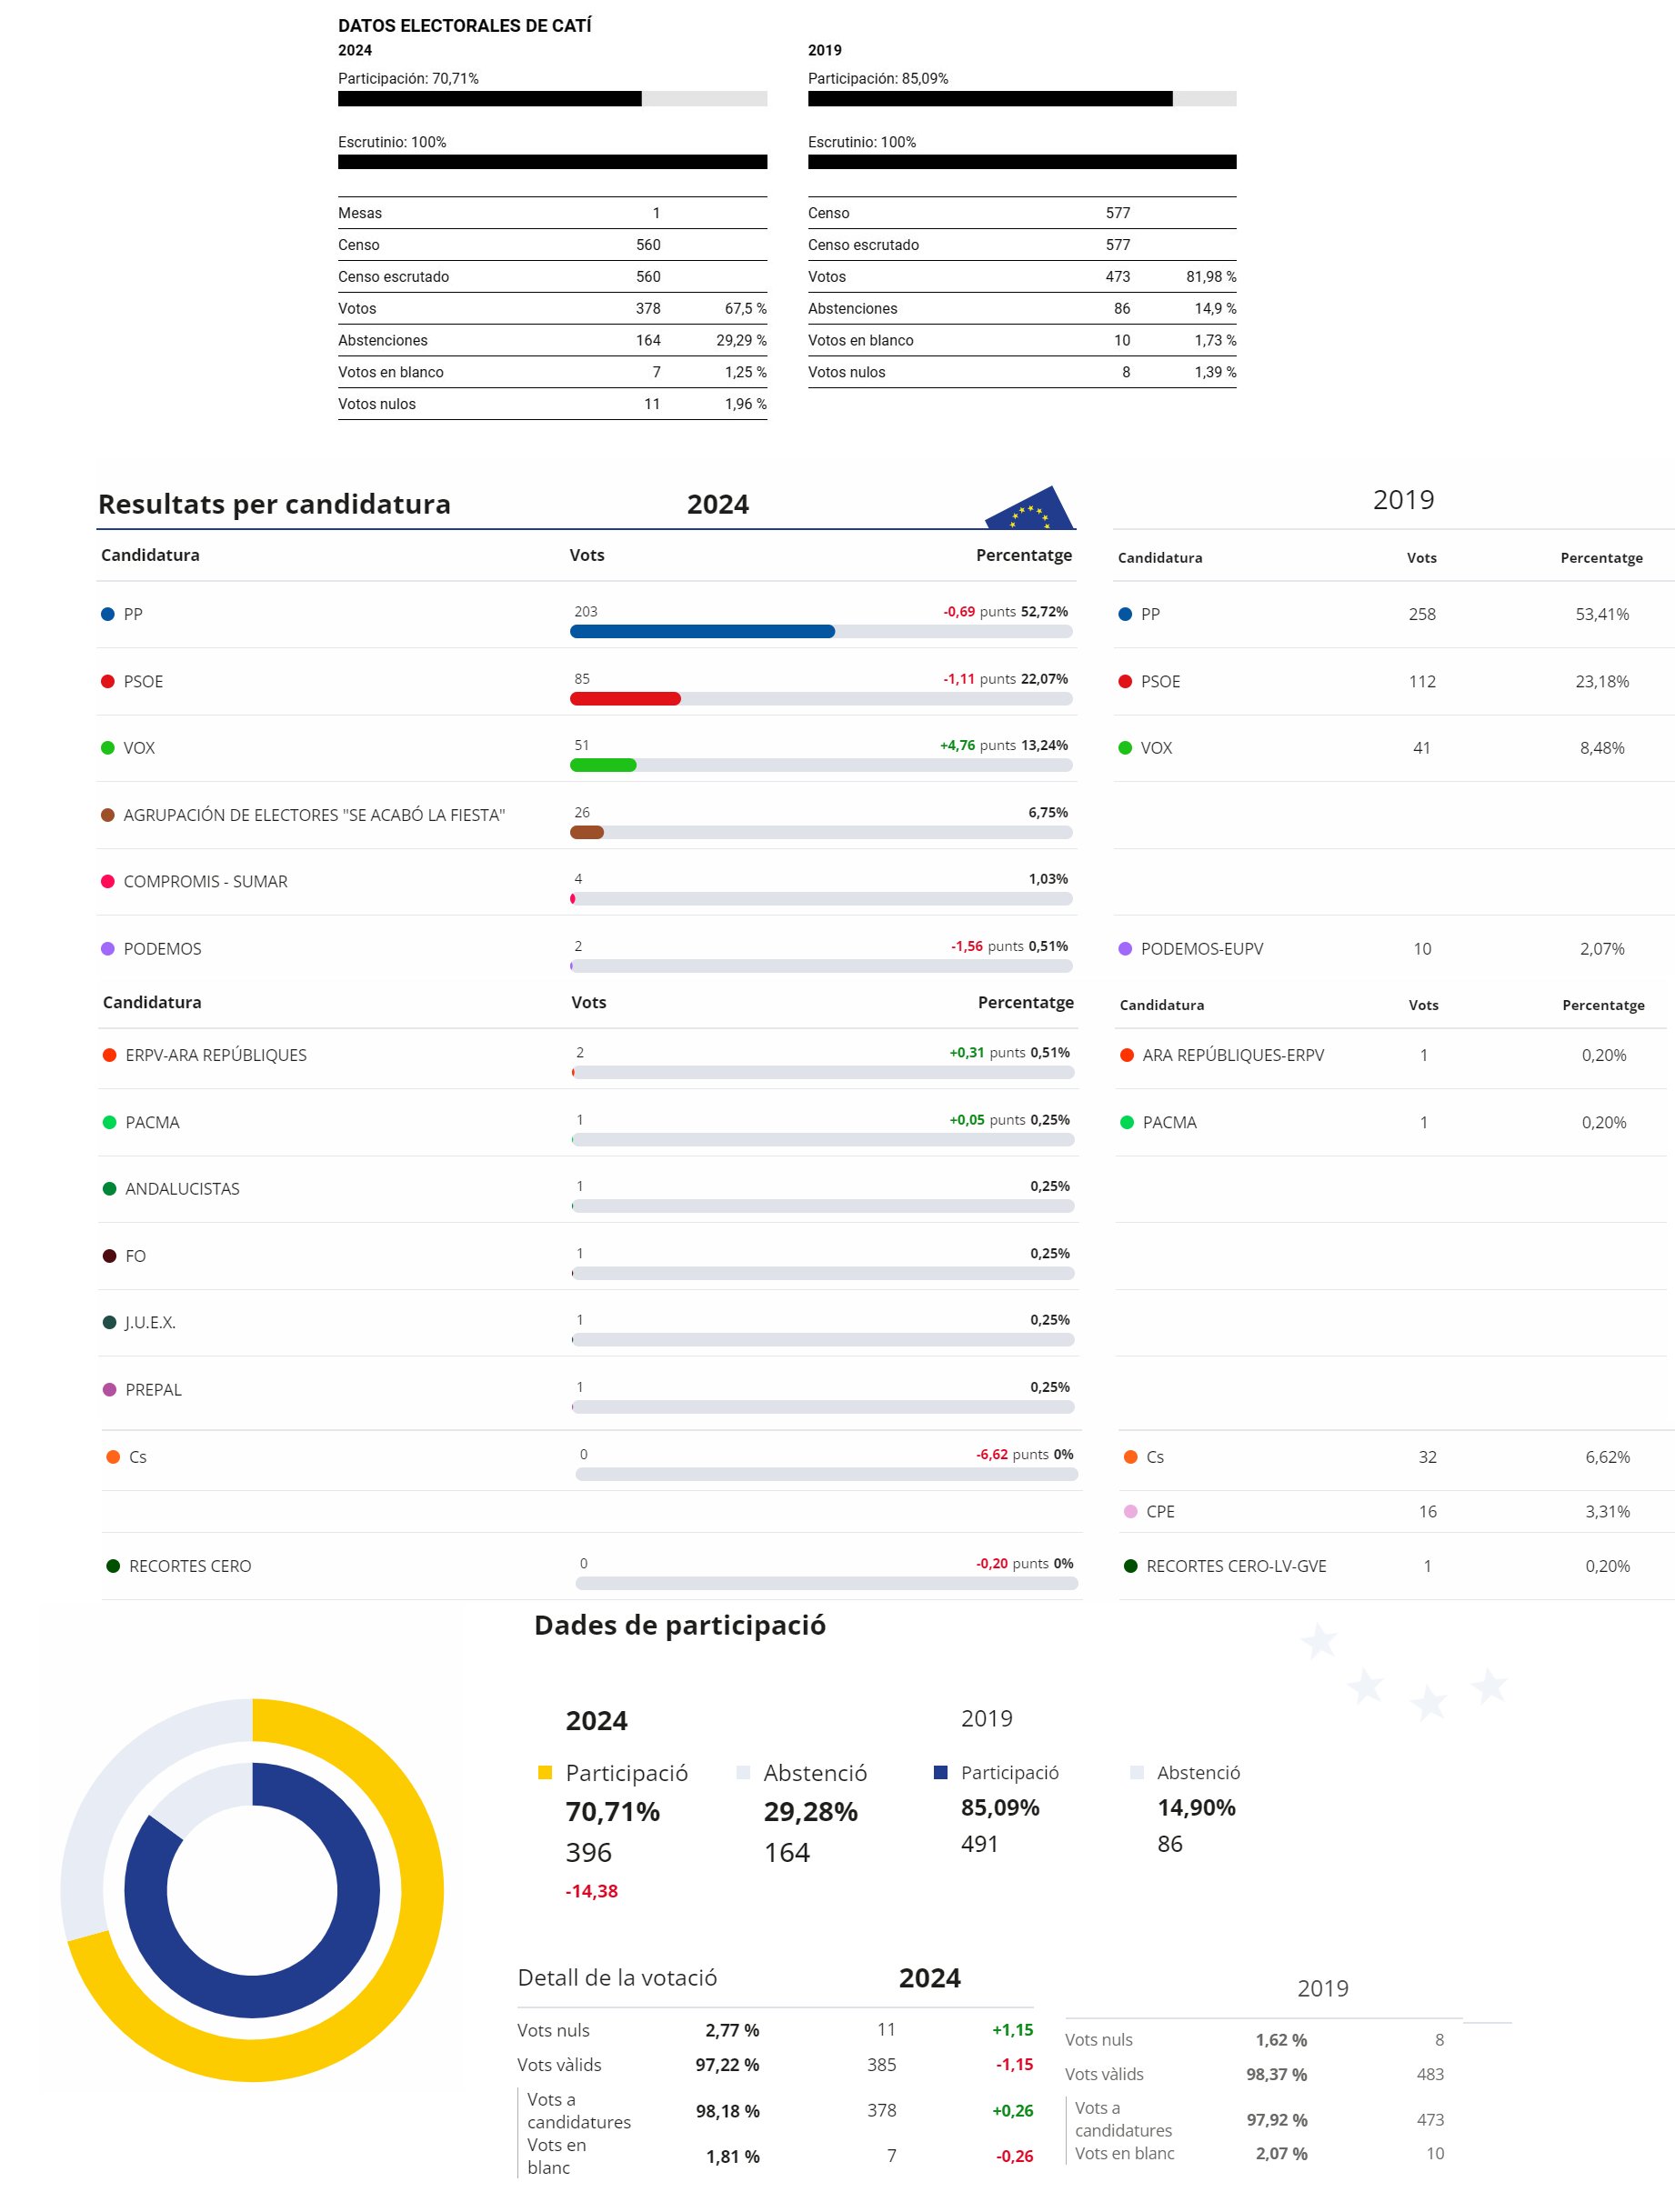Click the PSOE red vote progress bar
The width and height of the screenshot is (1675, 2212).
click(x=625, y=698)
